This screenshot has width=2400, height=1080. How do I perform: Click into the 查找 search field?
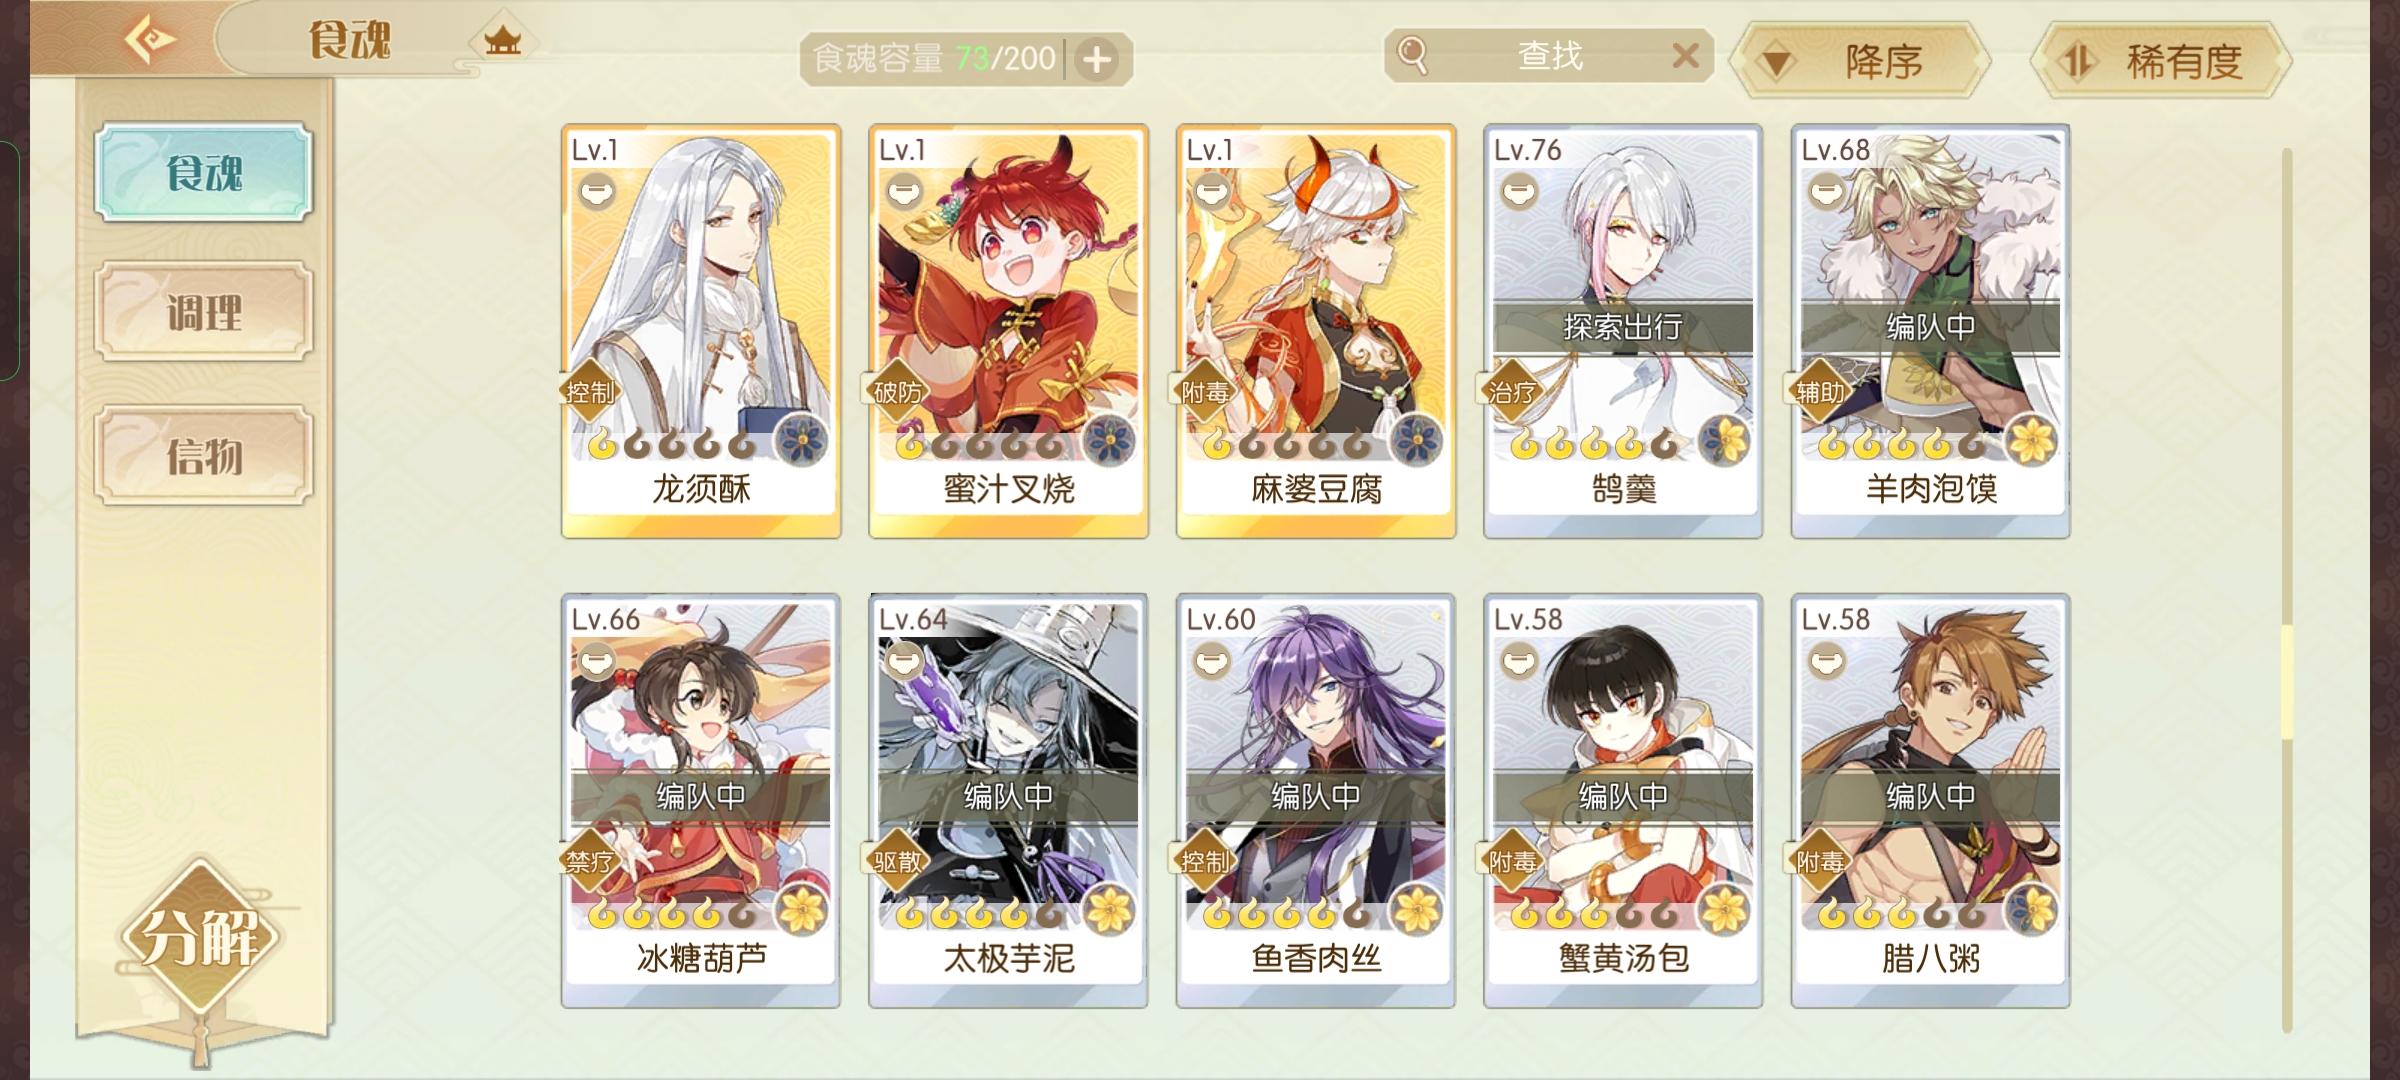pyautogui.click(x=1550, y=55)
